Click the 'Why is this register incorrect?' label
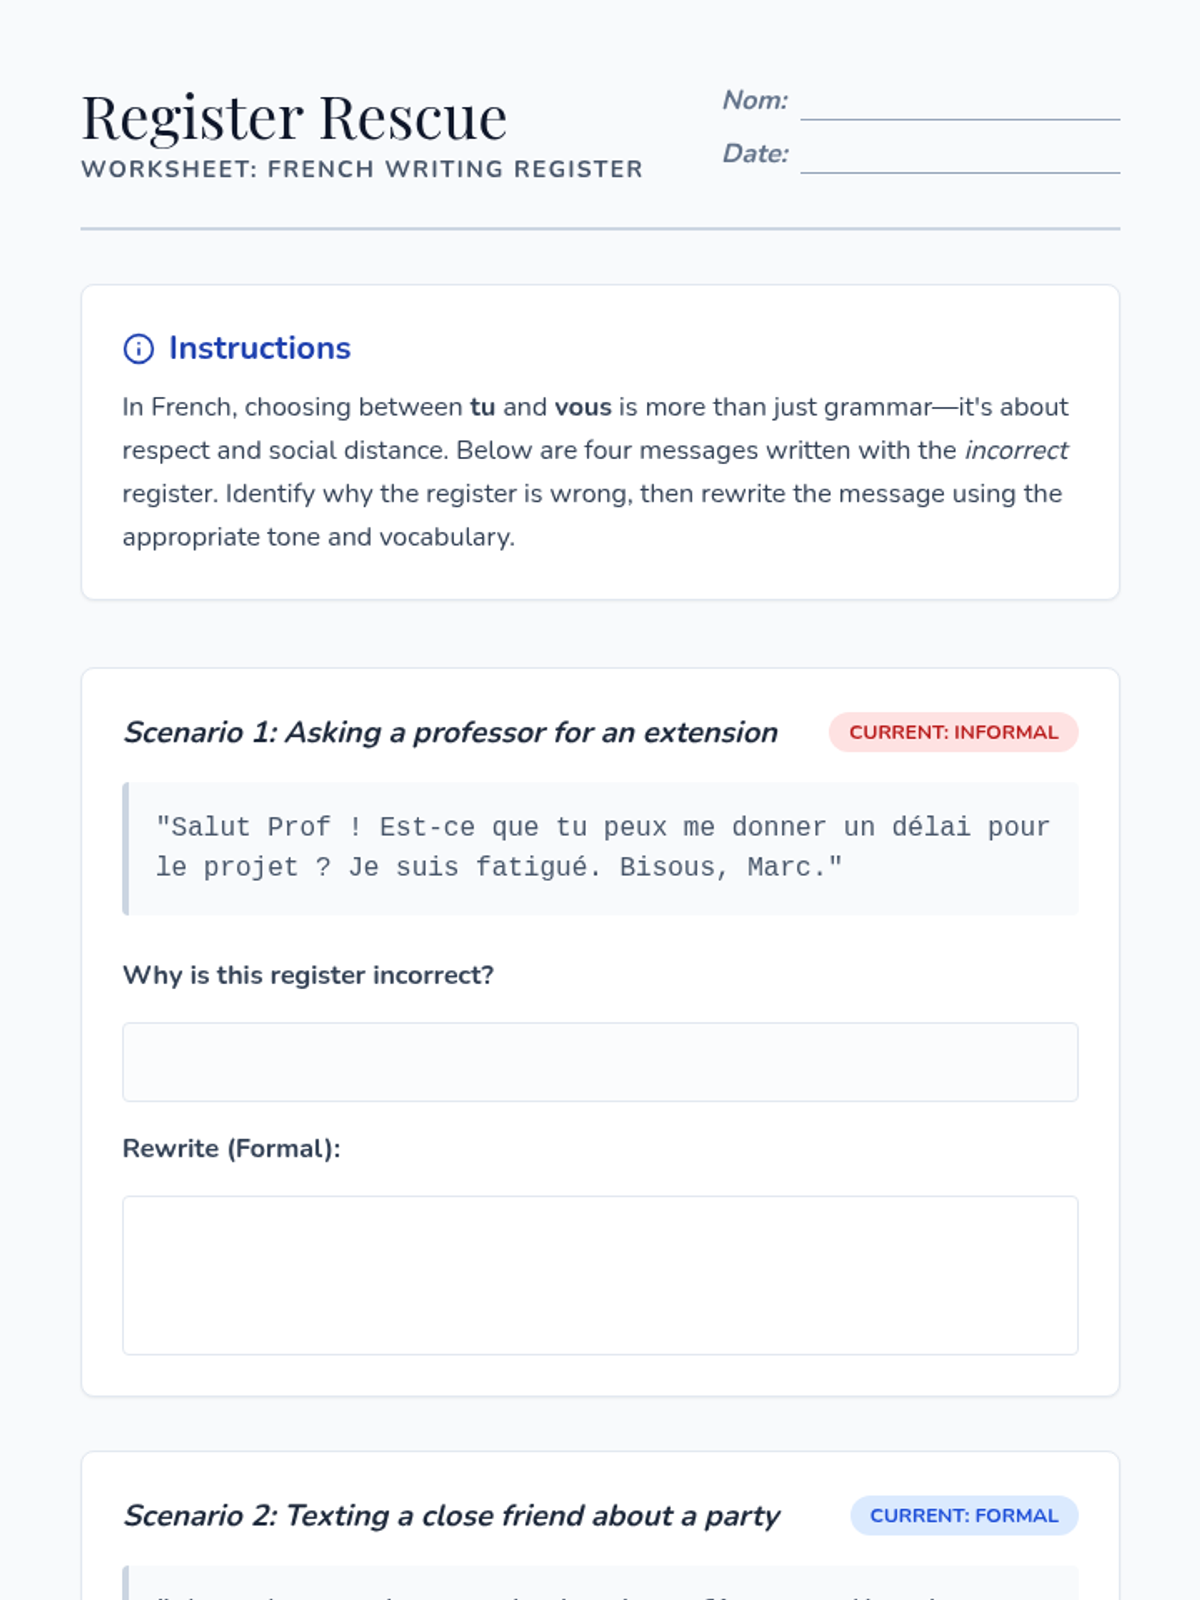The width and height of the screenshot is (1200, 1600). point(308,975)
